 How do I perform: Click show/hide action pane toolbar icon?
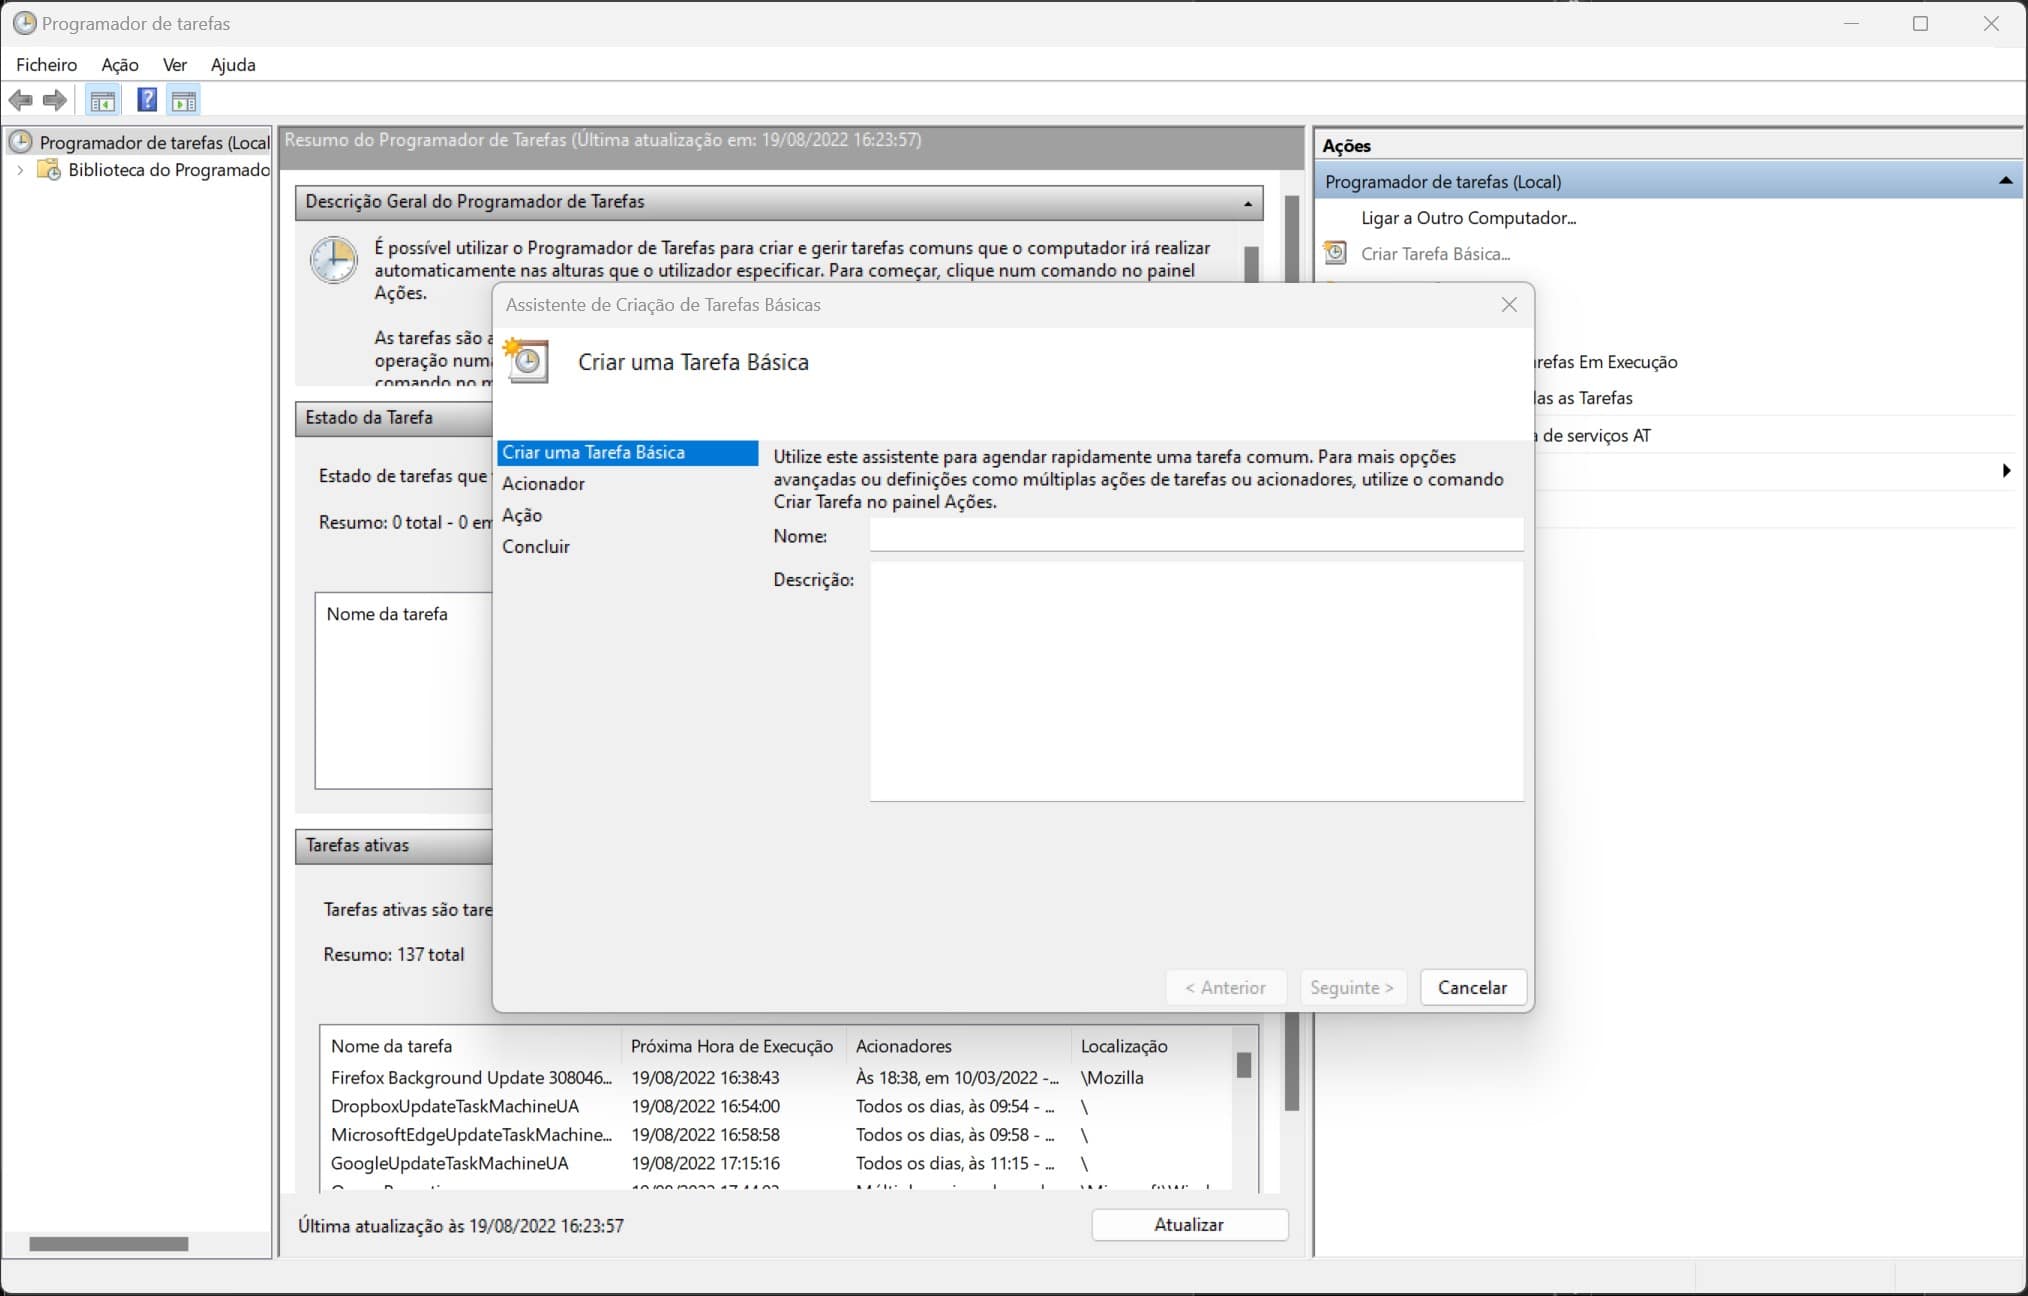tap(184, 100)
